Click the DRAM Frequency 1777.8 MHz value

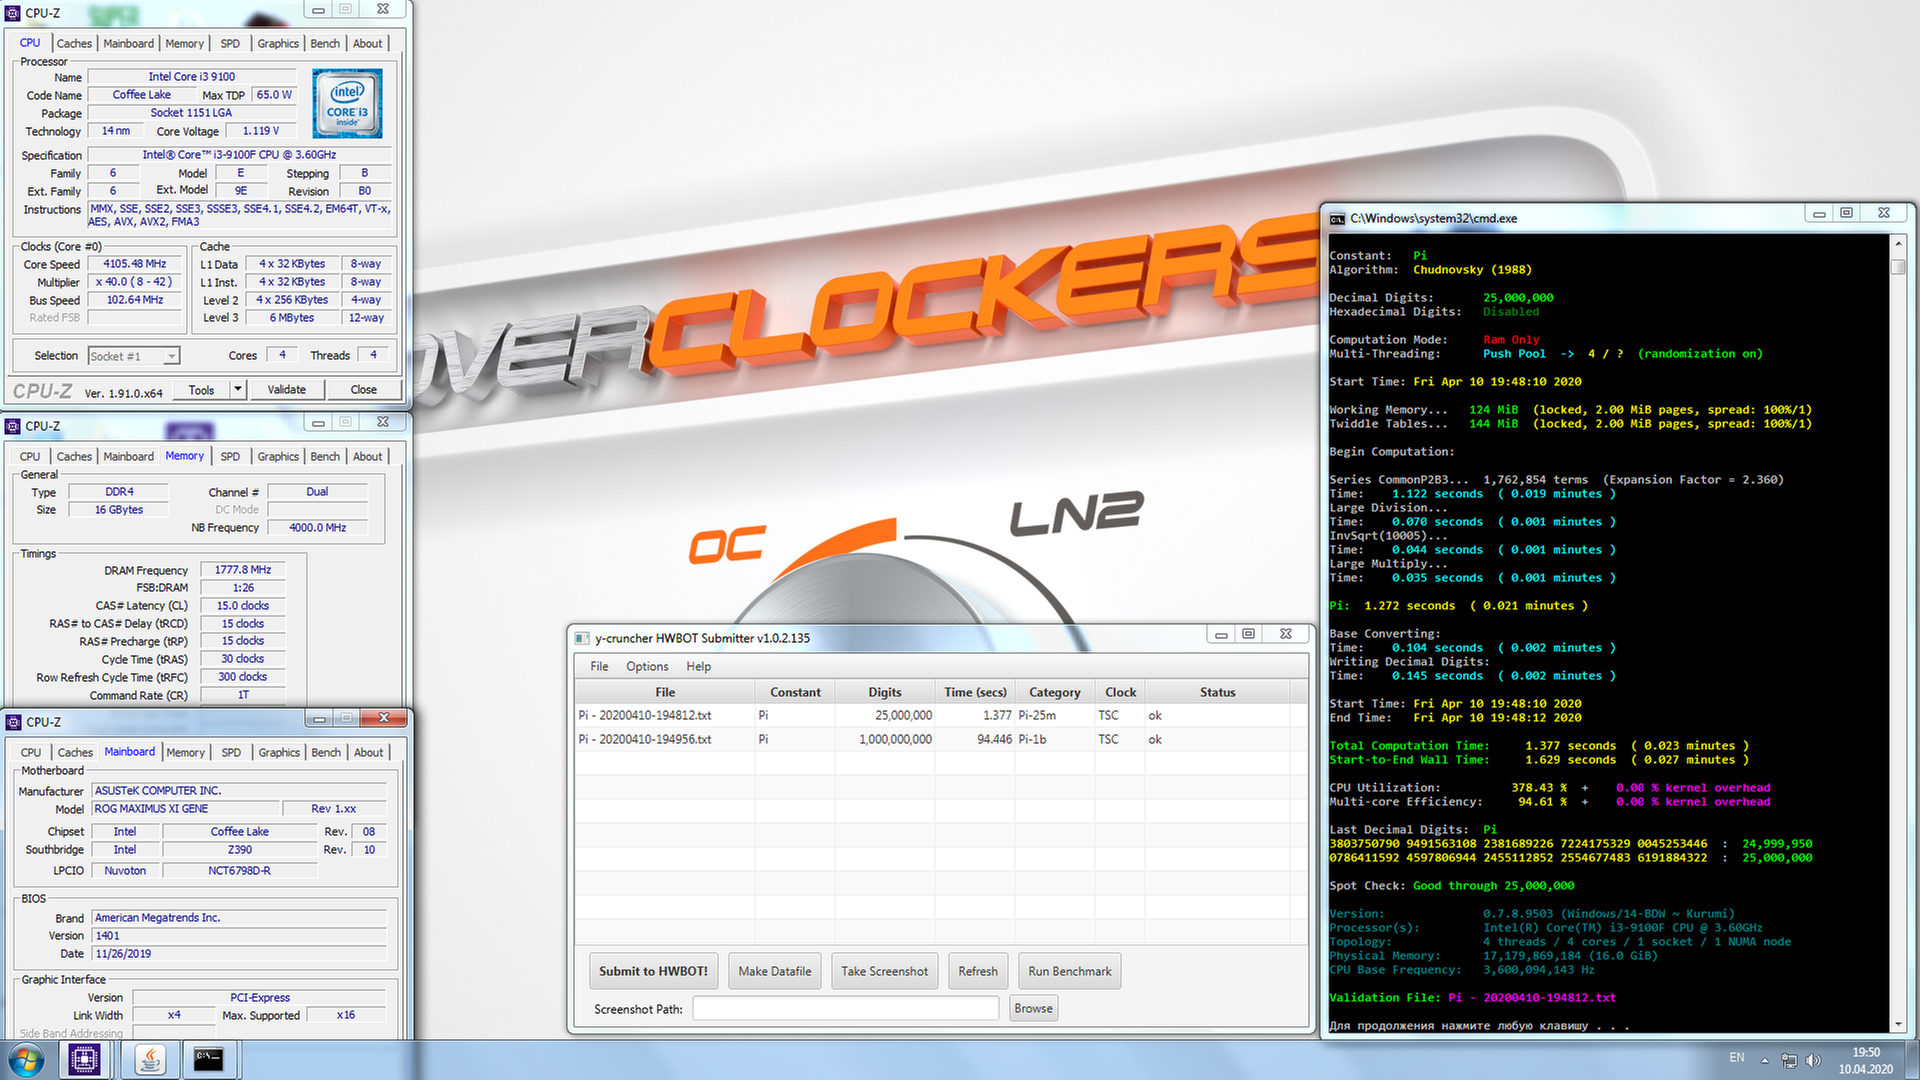coord(243,570)
